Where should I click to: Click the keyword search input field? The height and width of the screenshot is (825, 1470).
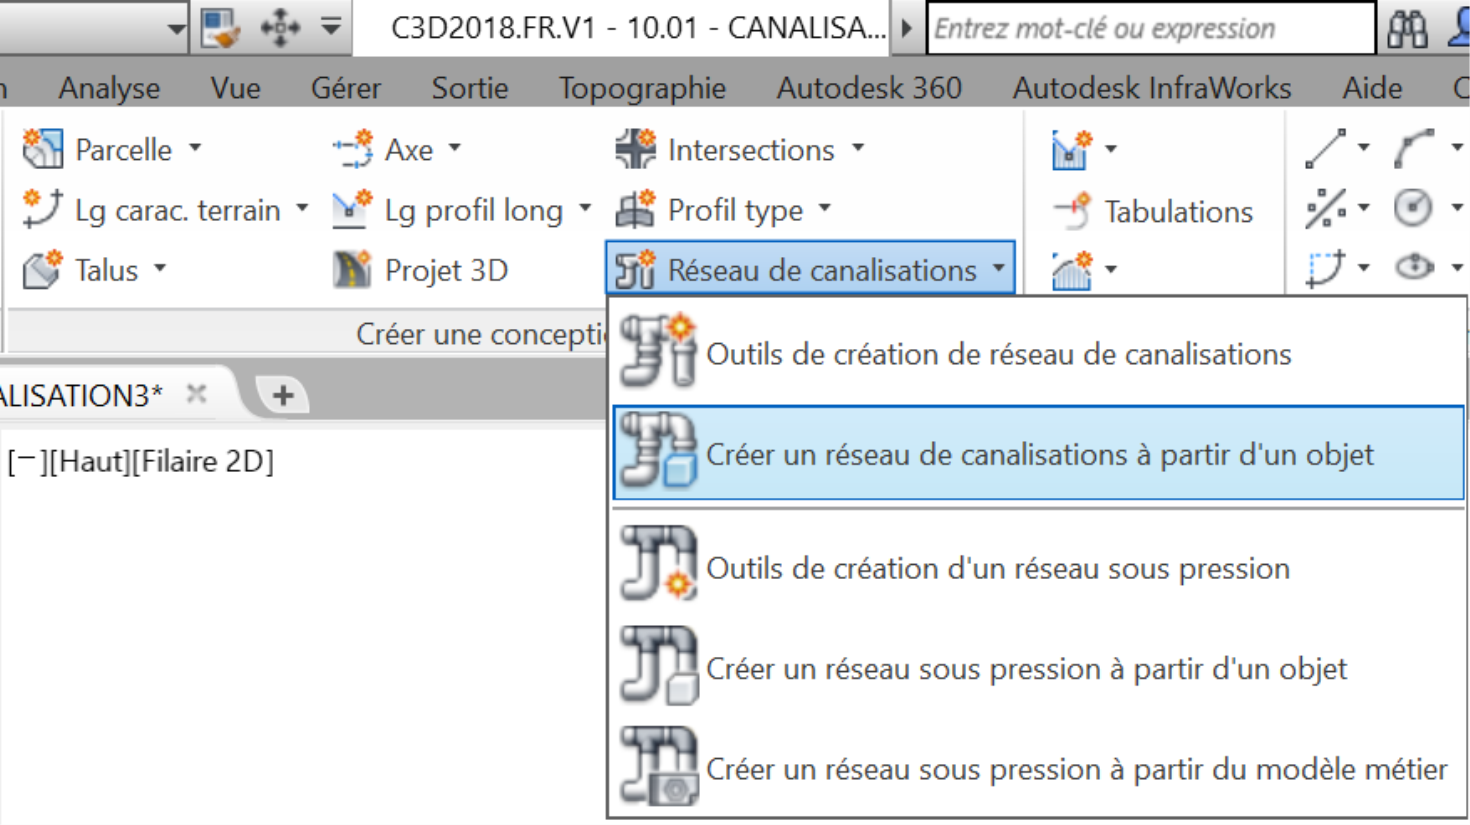[1151, 28]
